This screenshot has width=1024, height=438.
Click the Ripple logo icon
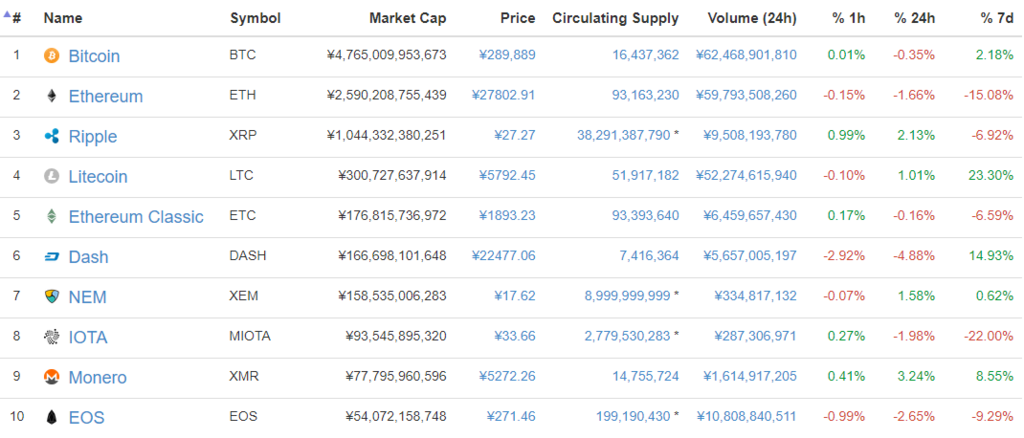point(51,136)
